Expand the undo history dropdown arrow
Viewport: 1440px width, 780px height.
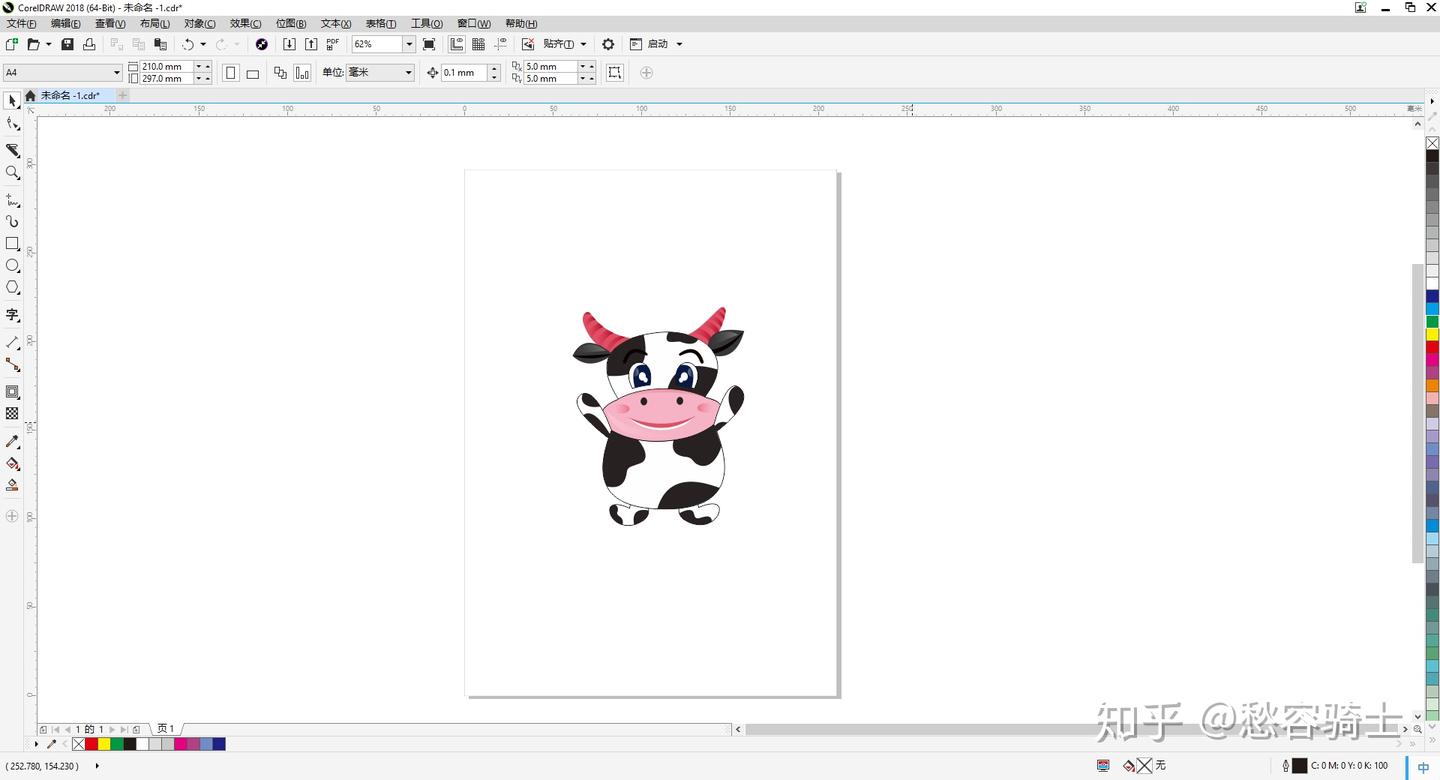point(203,44)
